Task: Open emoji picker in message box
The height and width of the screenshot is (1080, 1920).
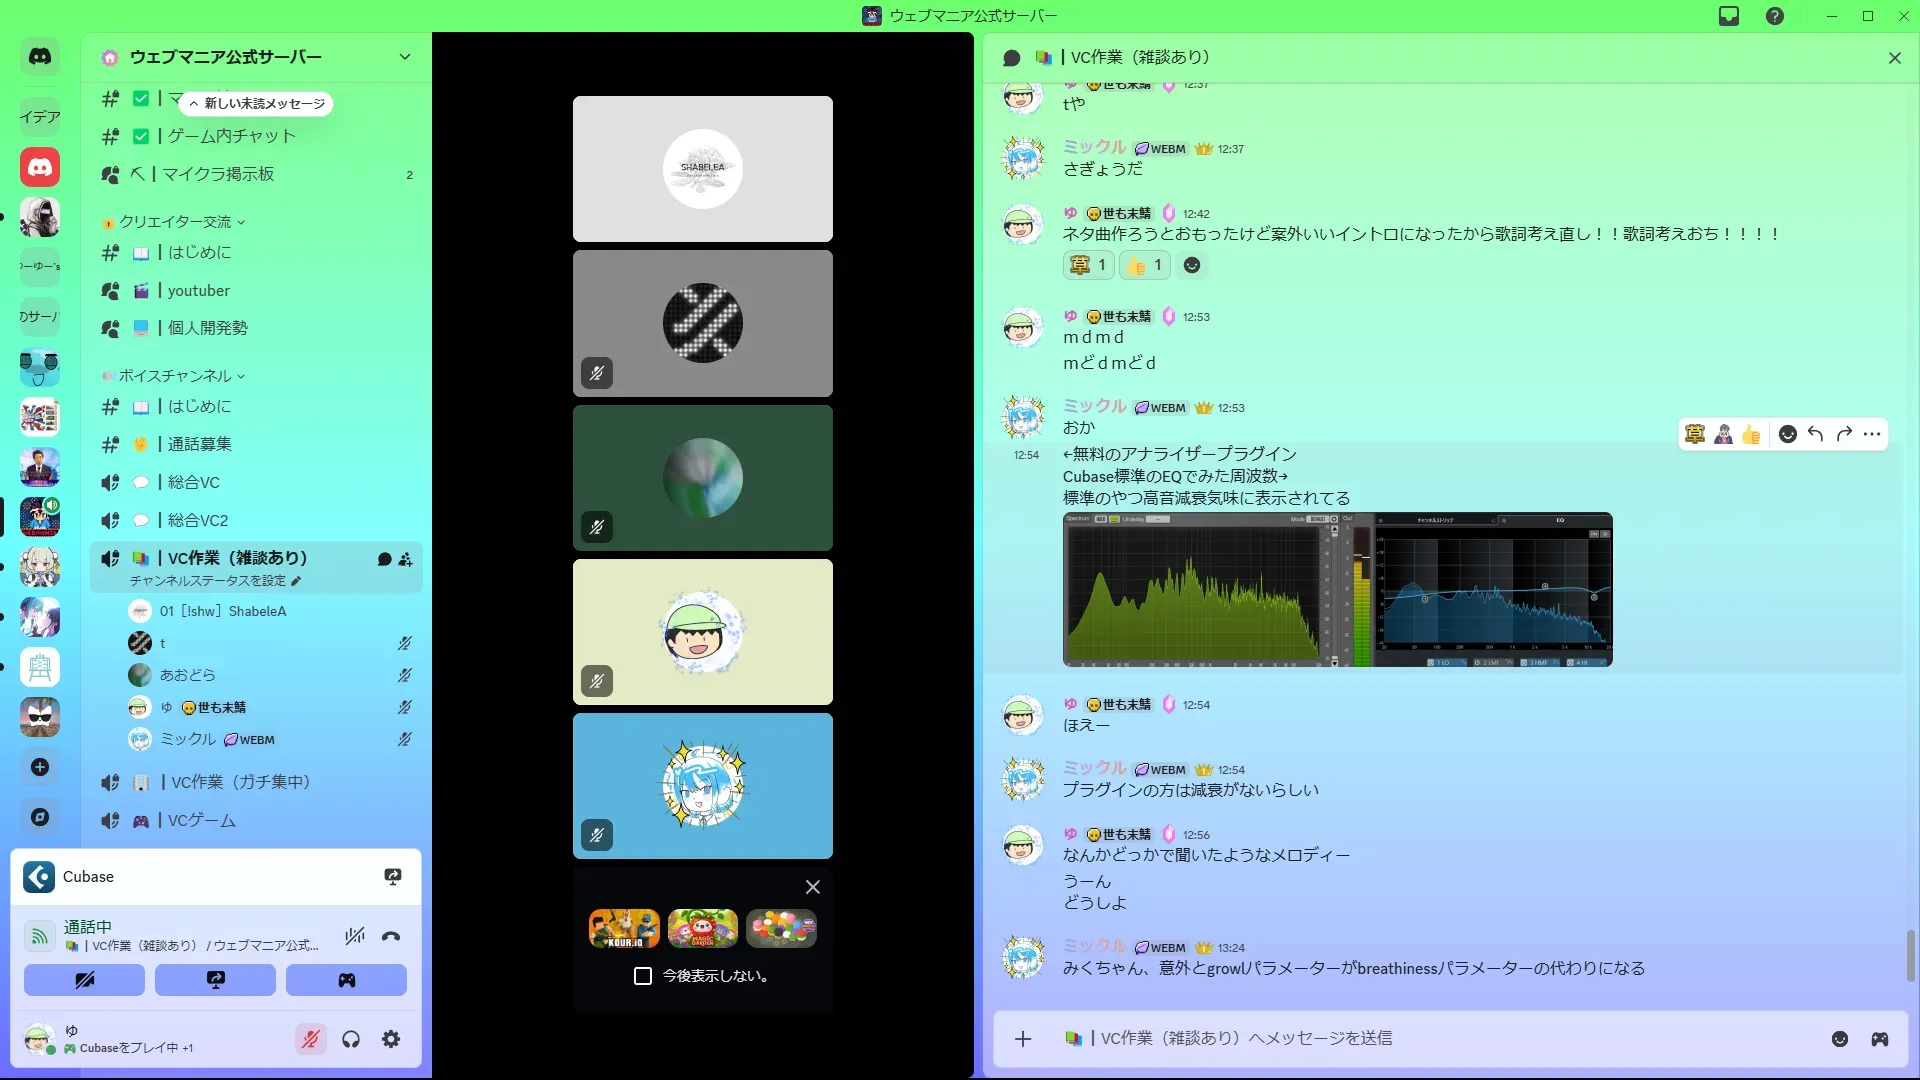Action: click(x=1840, y=1039)
